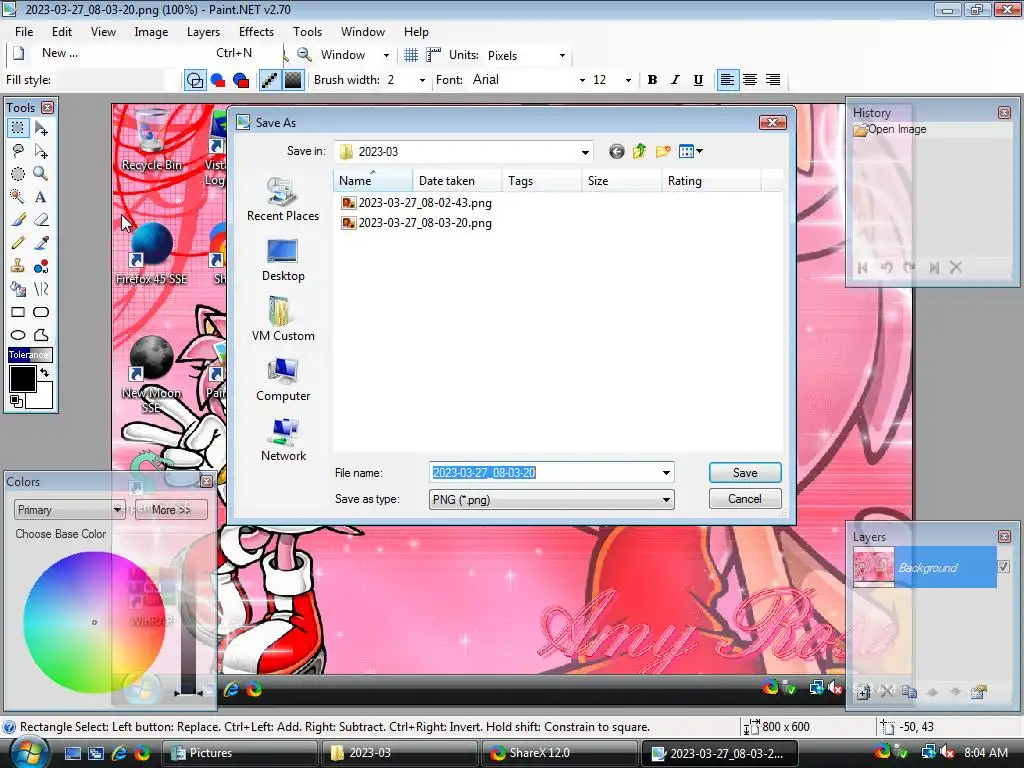Open the Effects menu
1024x768 pixels.
point(256,32)
